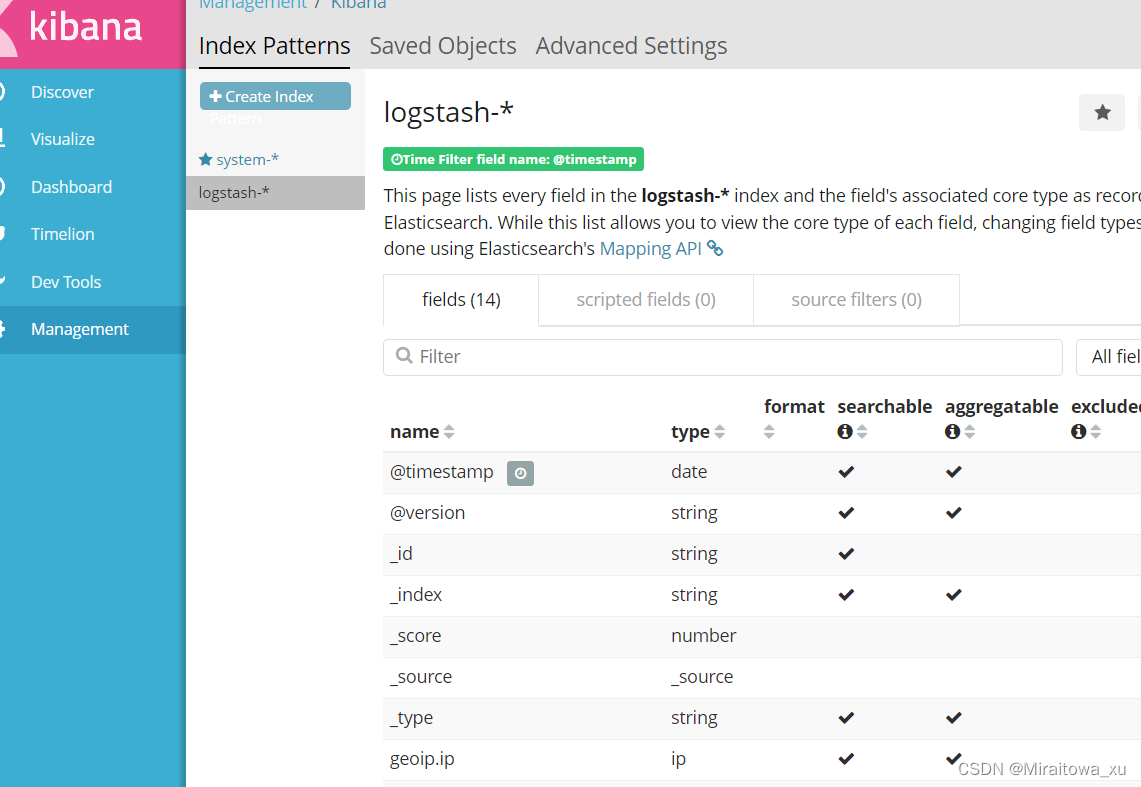This screenshot has width=1141, height=787.
Task: Select the scripted fields (0) tab
Action: click(646, 300)
